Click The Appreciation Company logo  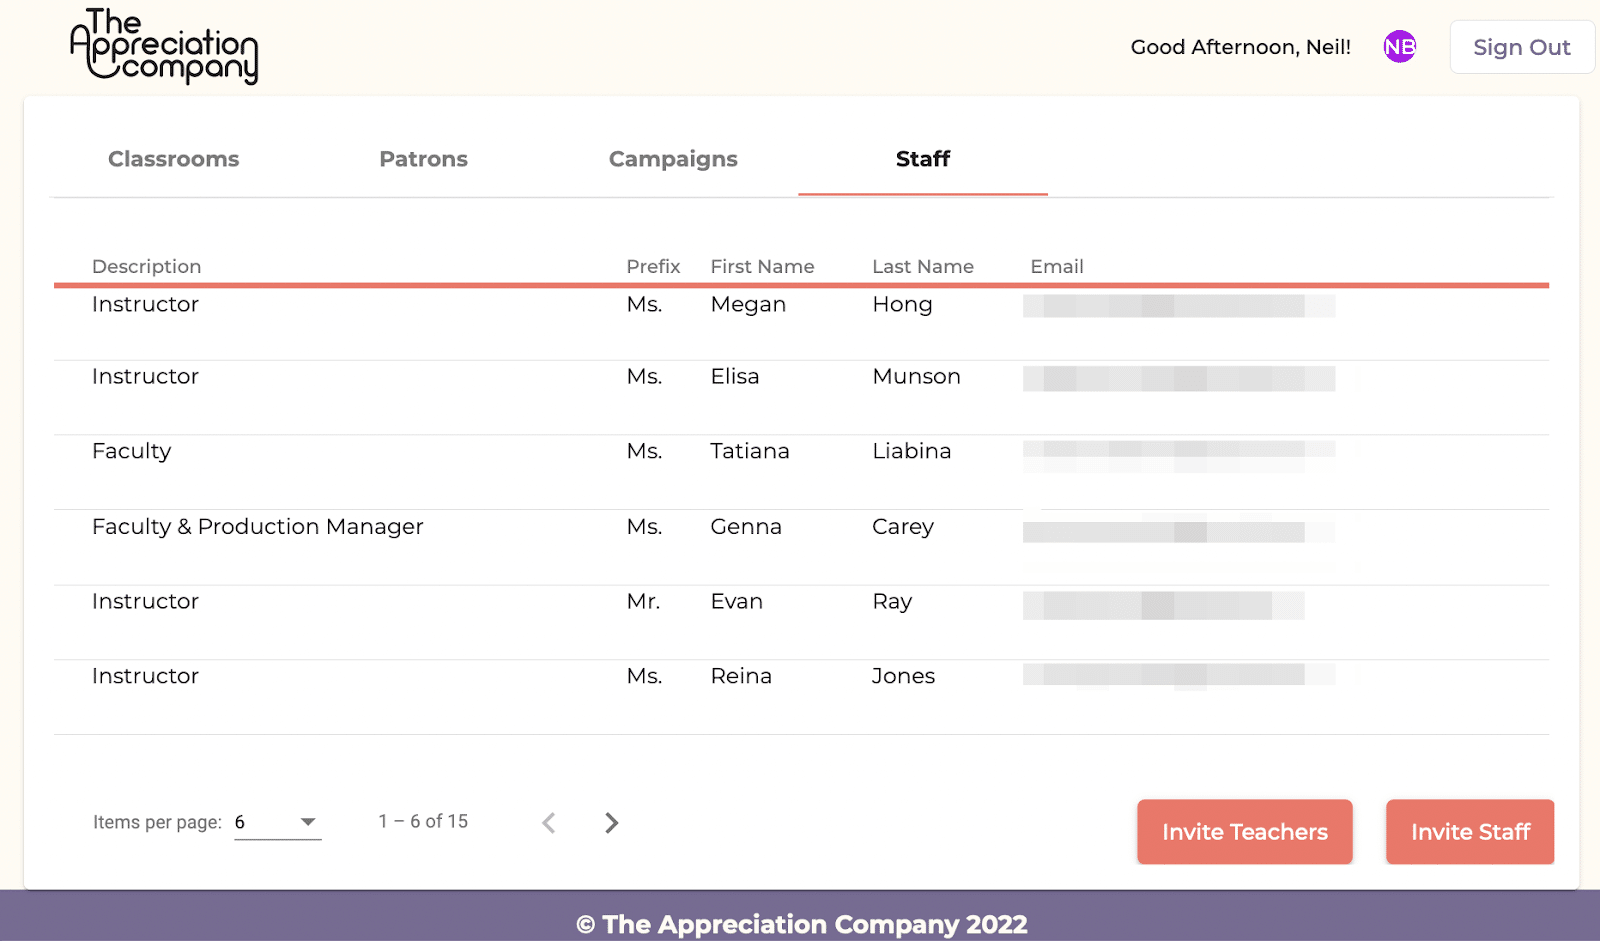click(164, 46)
